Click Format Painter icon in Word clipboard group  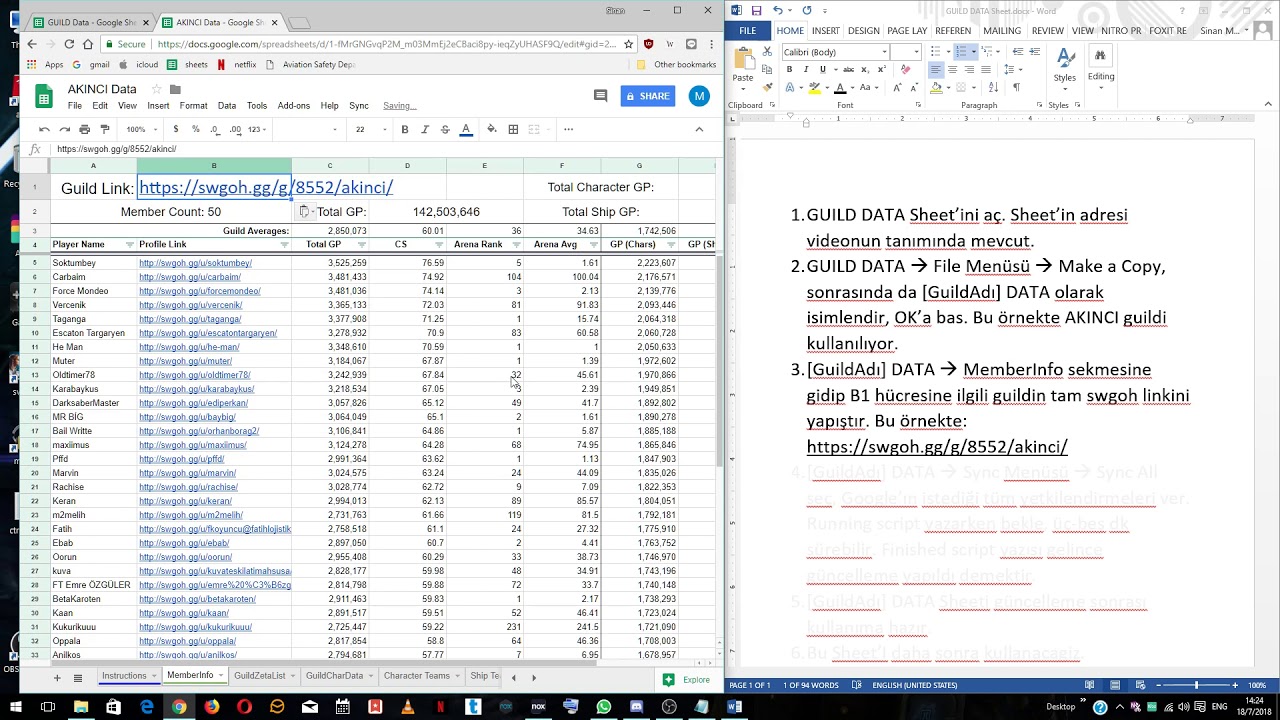point(770,88)
